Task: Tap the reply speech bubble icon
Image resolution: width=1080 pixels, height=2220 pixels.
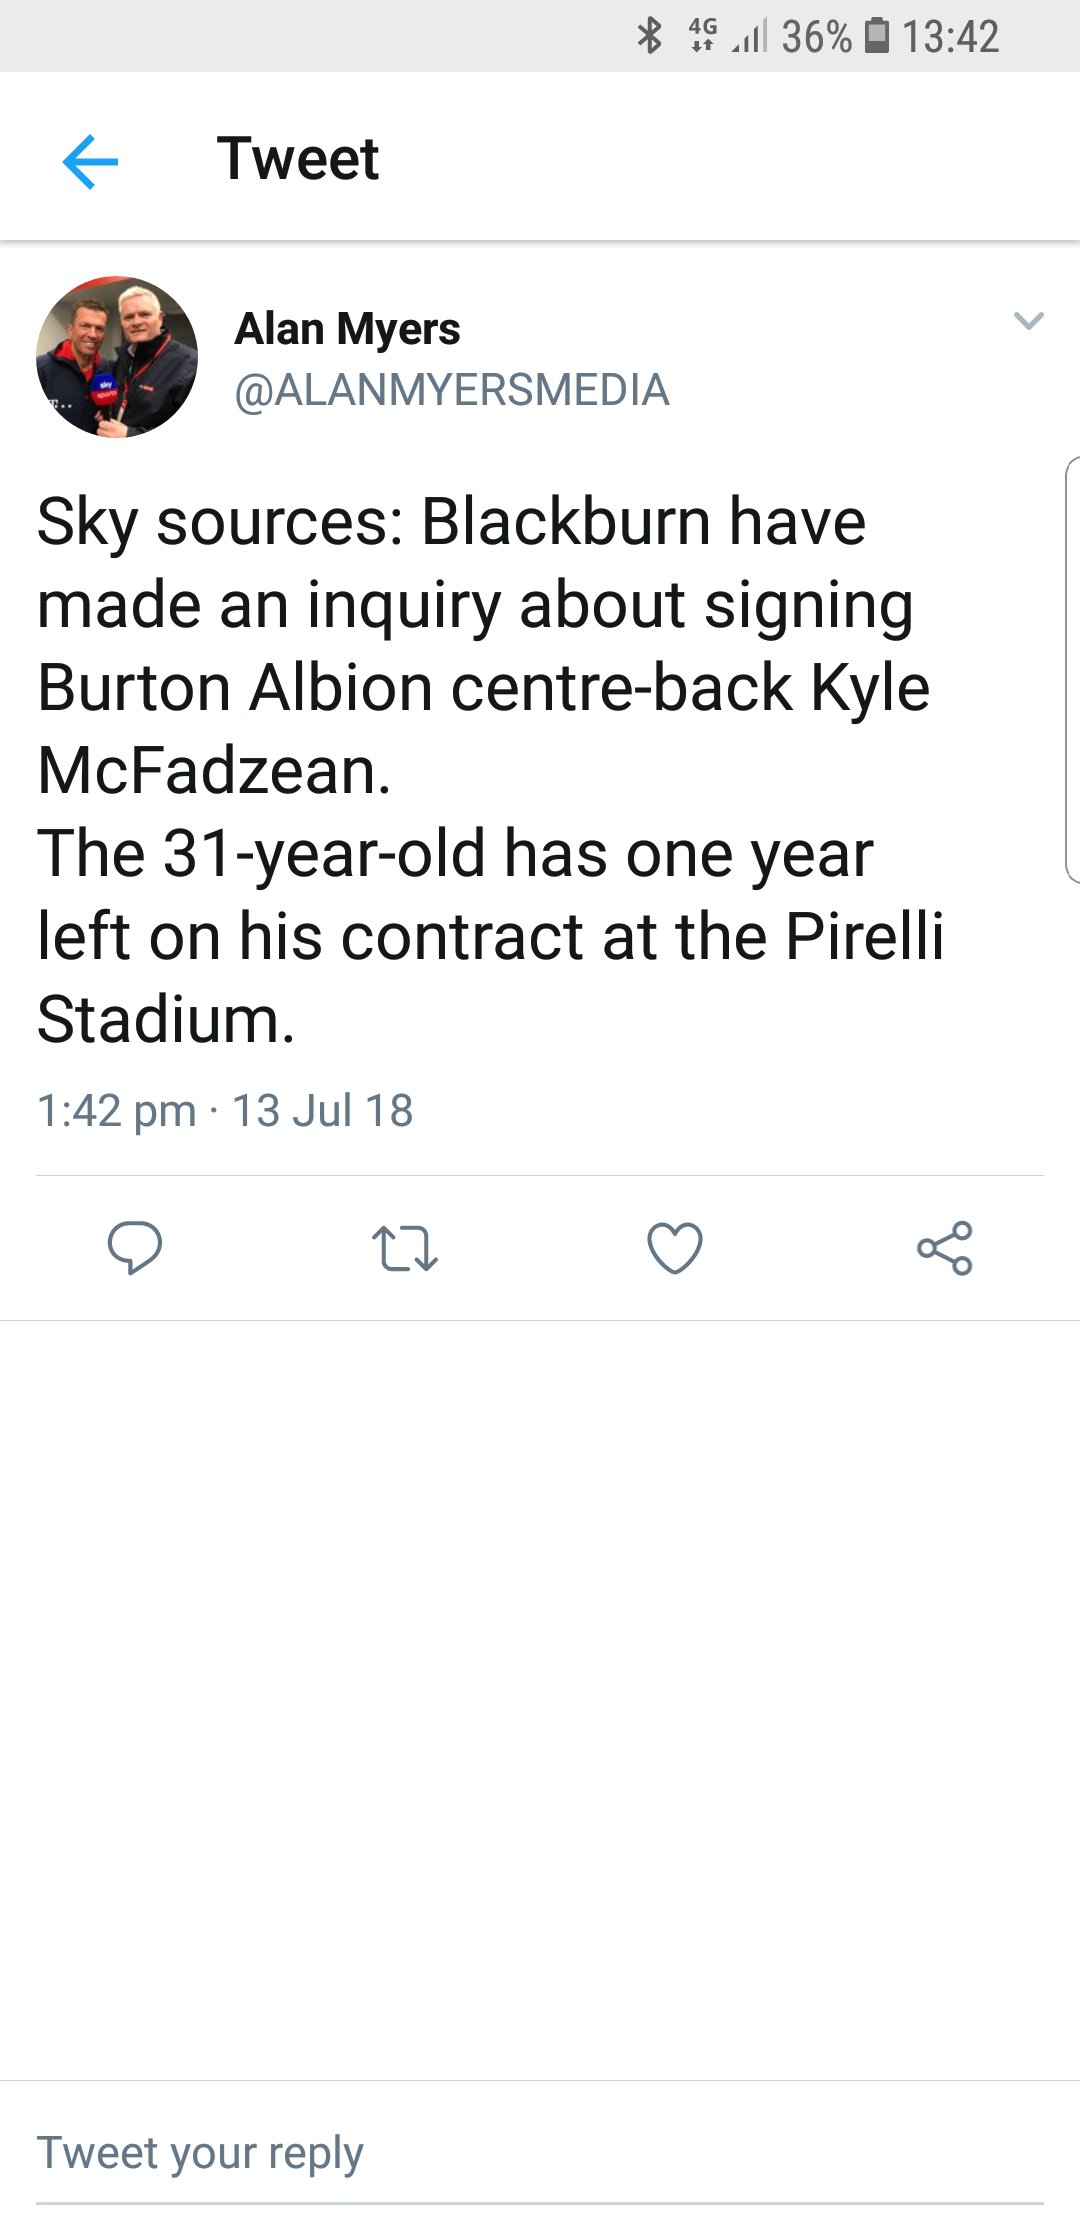Action: tap(135, 1247)
